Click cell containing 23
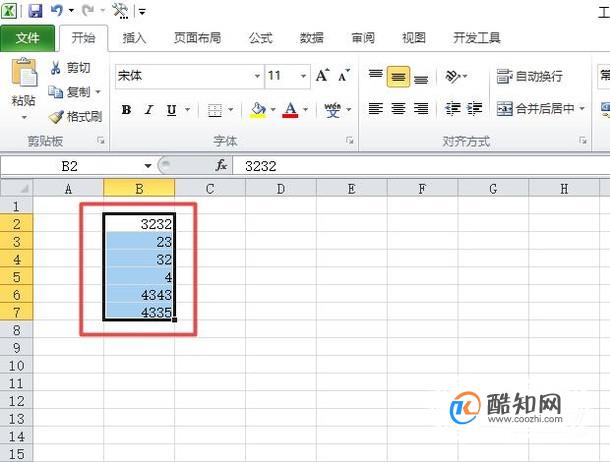Image resolution: width=610 pixels, height=462 pixels. [139, 242]
